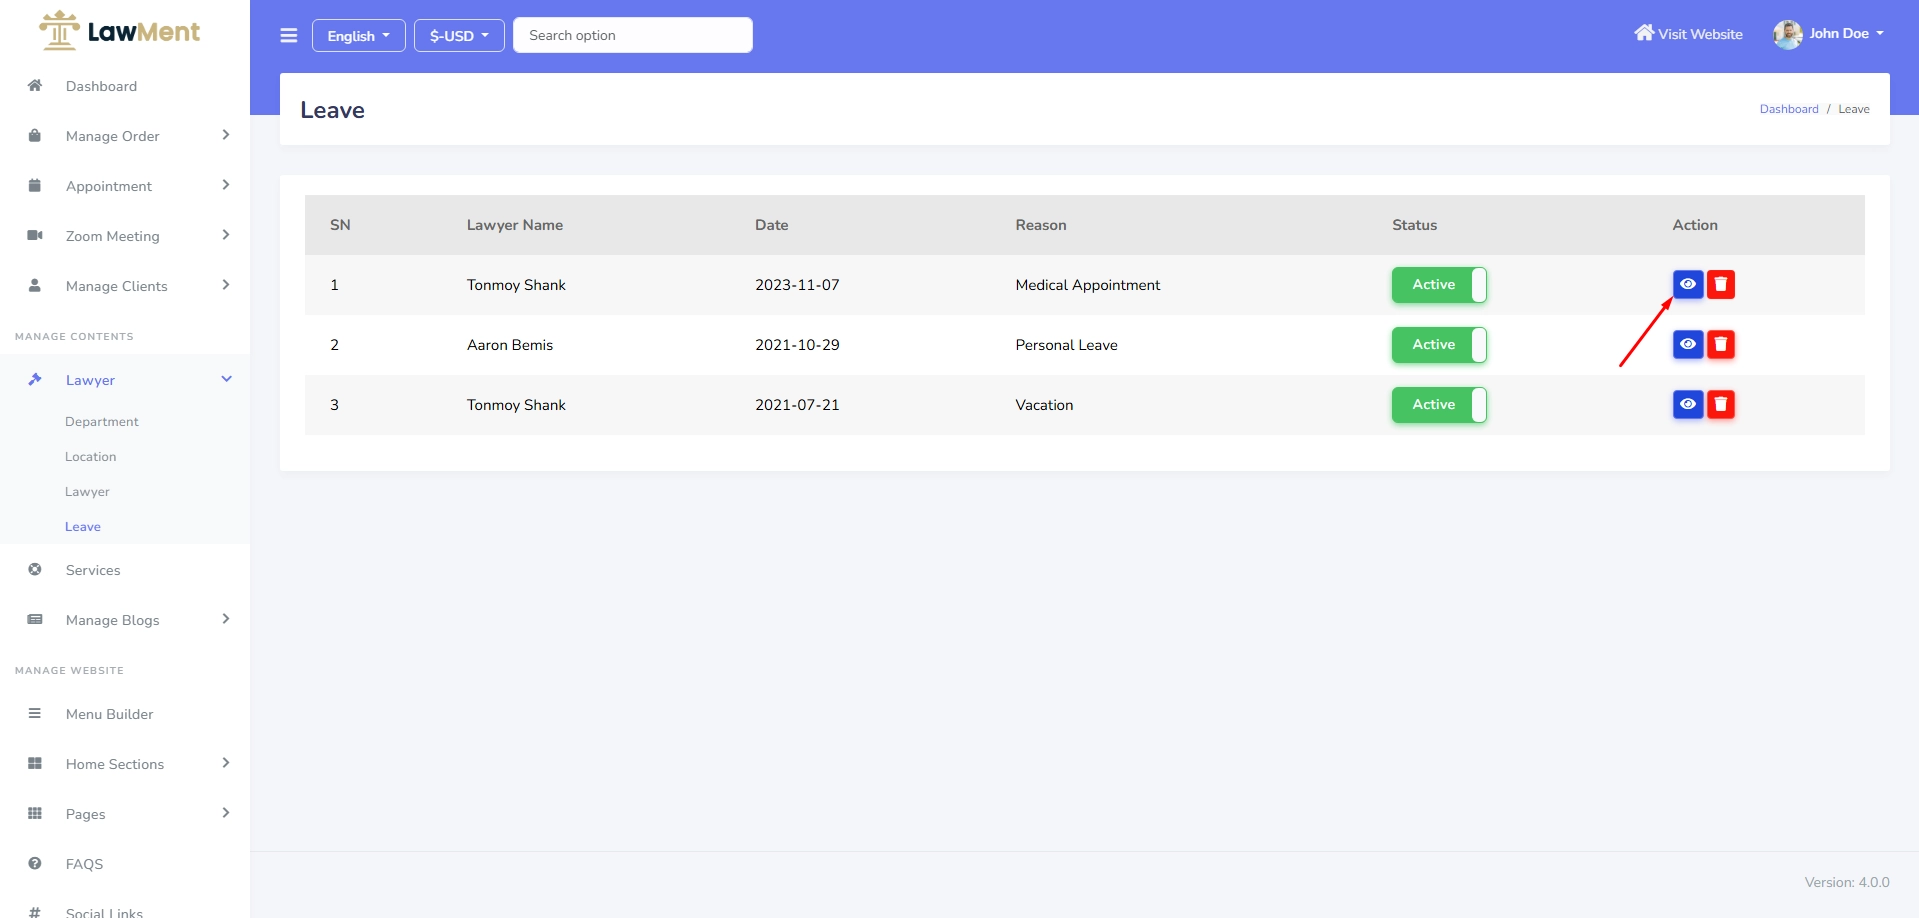Click the Pages grid icon
The image size is (1919, 918).
pos(35,813)
